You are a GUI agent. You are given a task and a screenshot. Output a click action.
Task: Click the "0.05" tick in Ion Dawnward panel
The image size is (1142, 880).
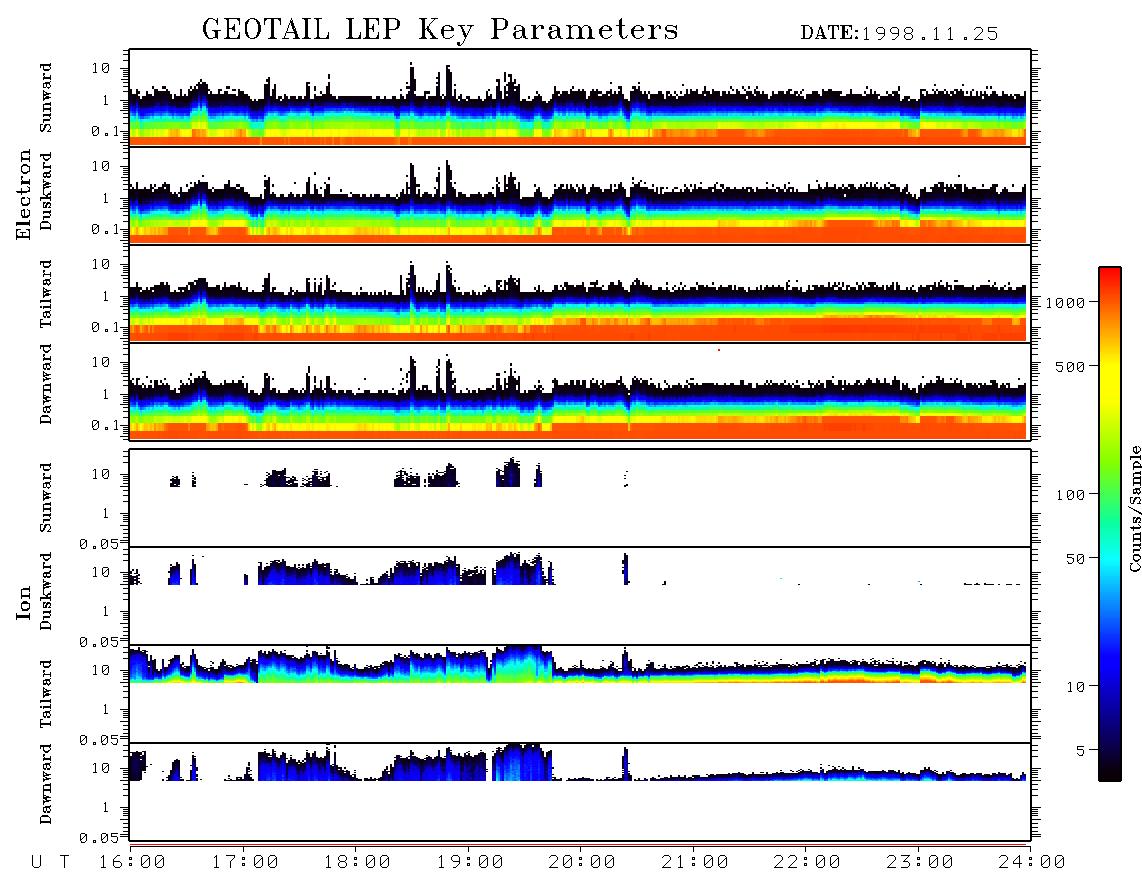point(100,838)
